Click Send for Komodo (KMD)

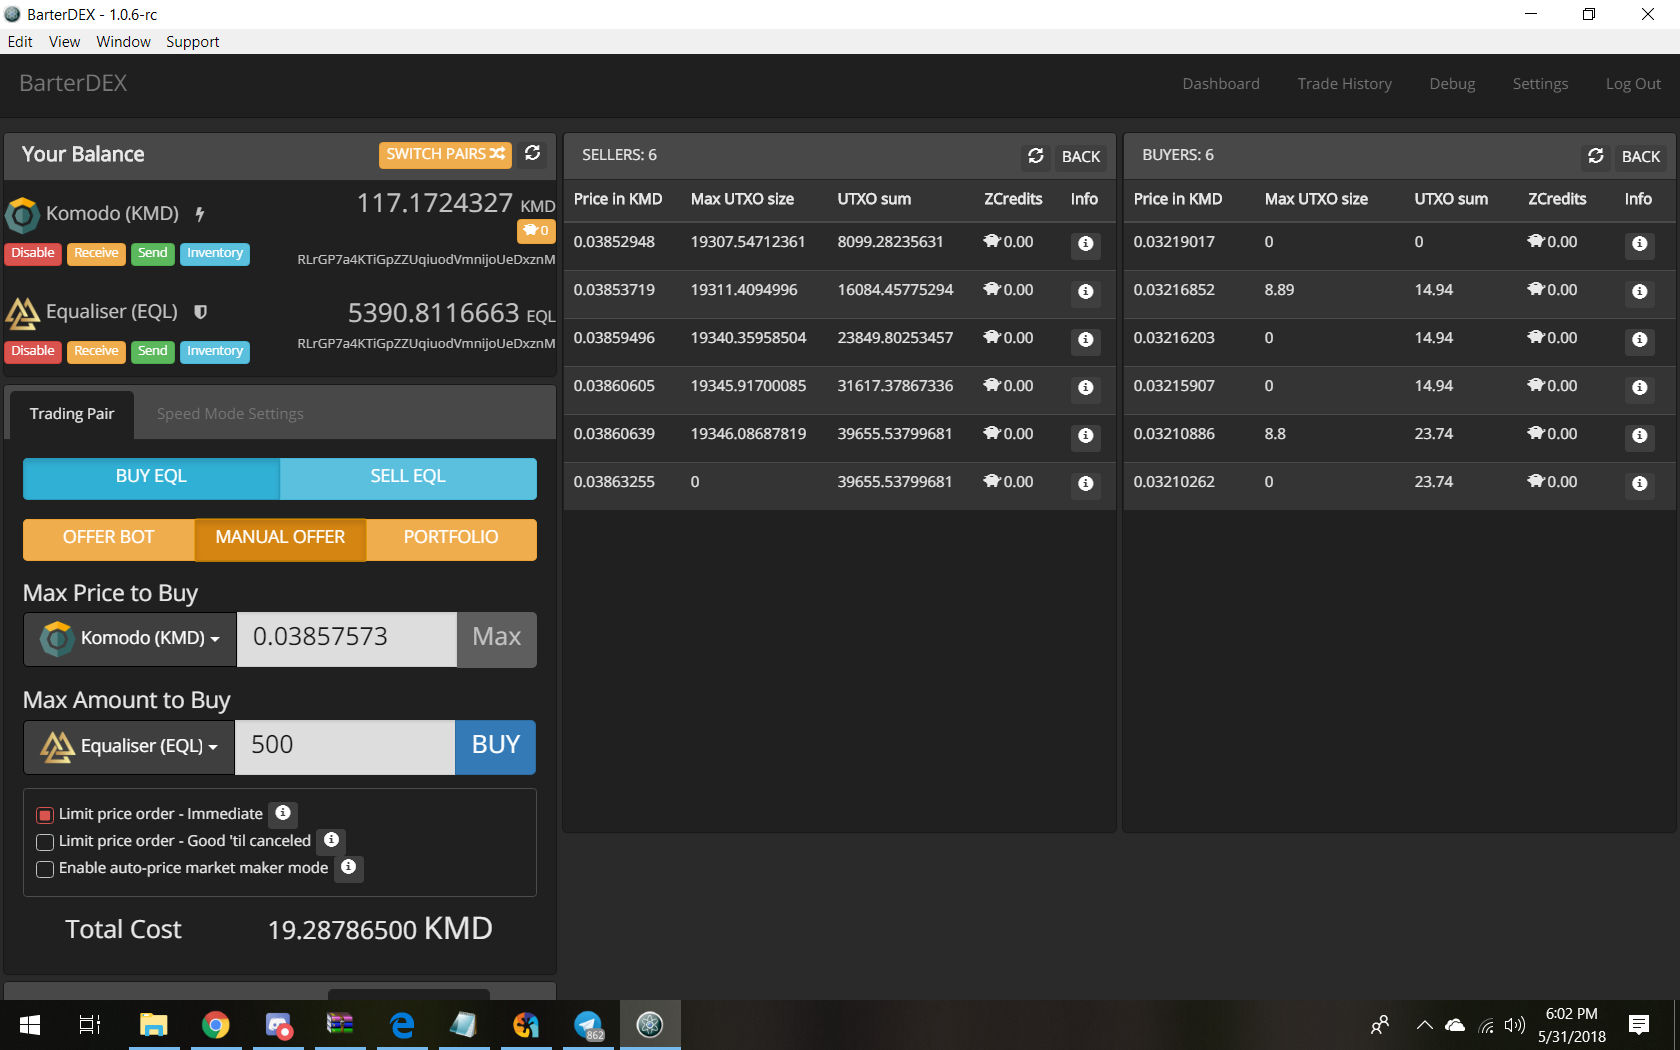[153, 254]
